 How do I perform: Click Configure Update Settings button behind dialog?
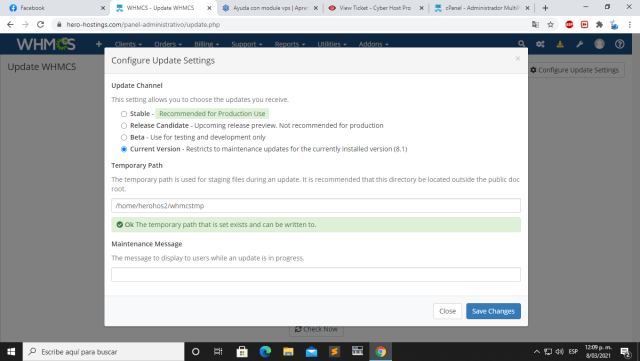[576, 70]
